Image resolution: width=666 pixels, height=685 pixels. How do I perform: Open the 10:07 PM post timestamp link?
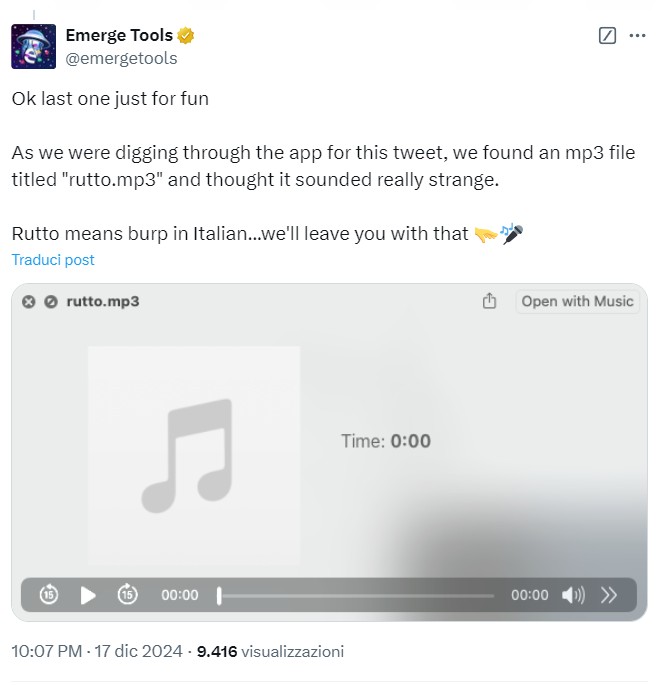[95, 651]
